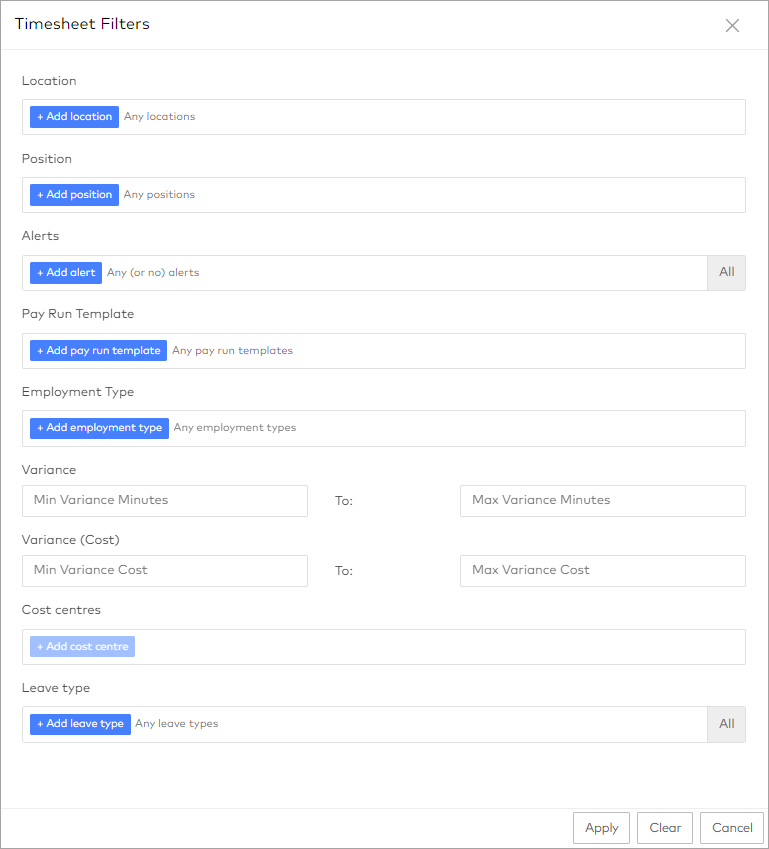
Task: Clear all timesheet filters
Action: pyautogui.click(x=664, y=827)
